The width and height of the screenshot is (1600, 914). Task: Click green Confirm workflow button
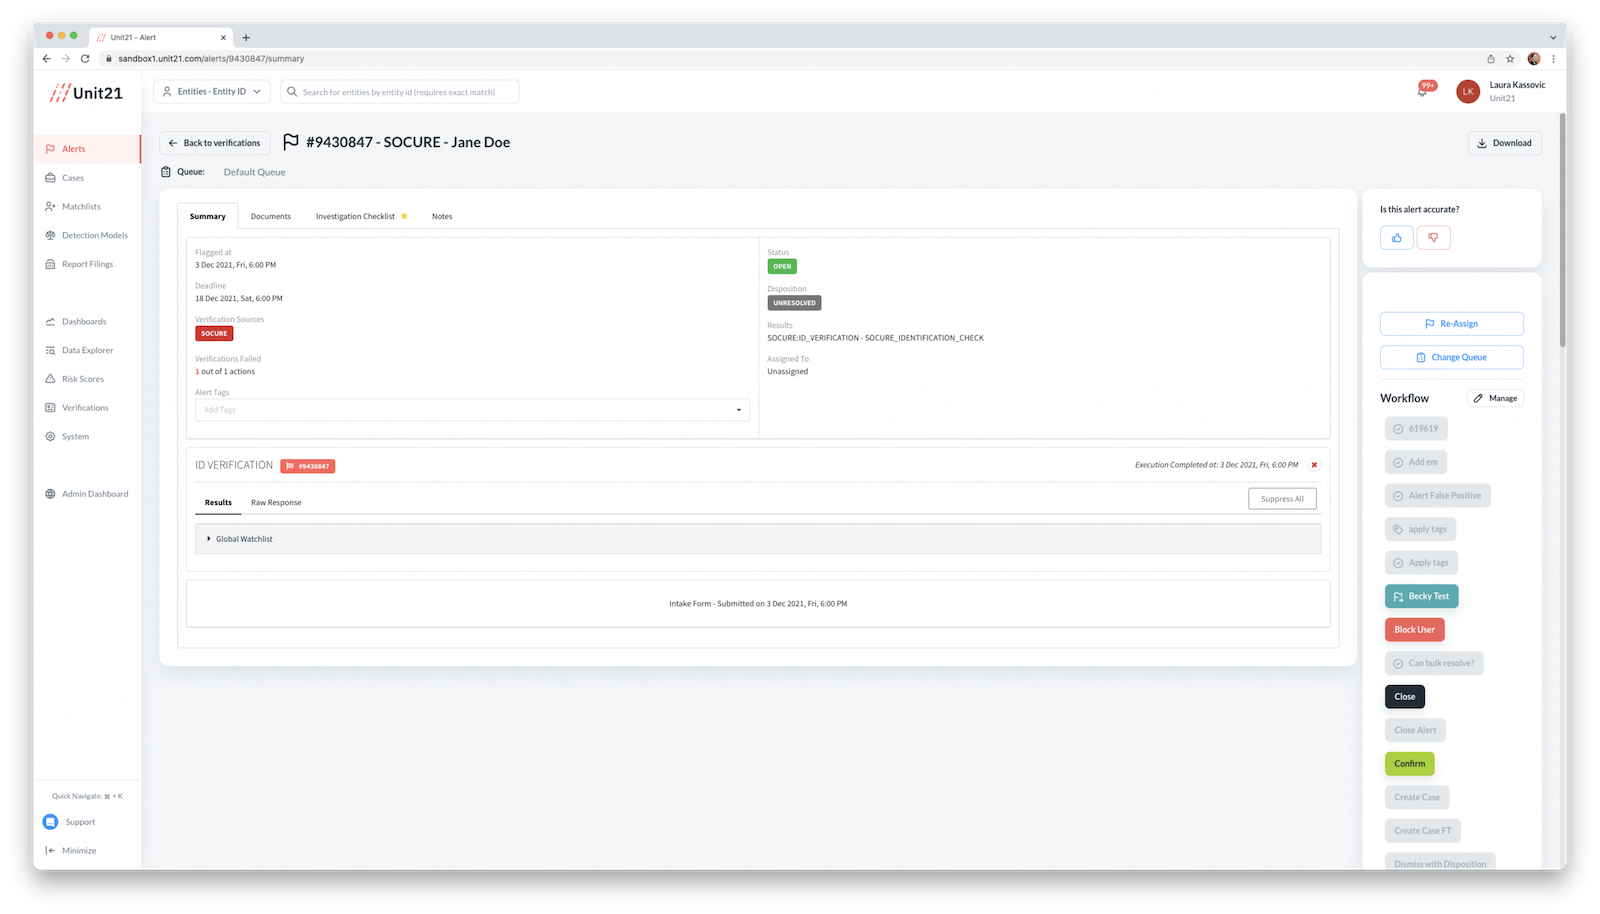click(1410, 764)
